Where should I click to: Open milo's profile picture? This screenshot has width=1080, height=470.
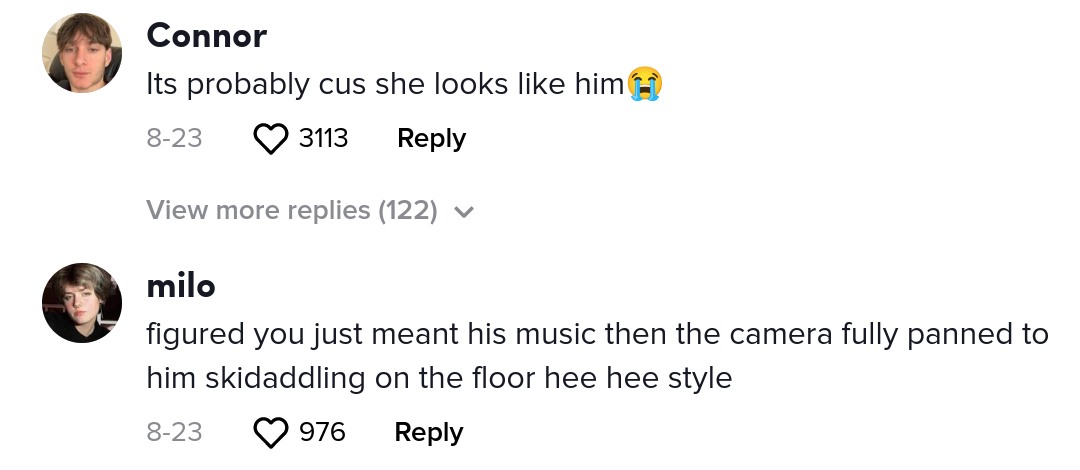tap(82, 303)
